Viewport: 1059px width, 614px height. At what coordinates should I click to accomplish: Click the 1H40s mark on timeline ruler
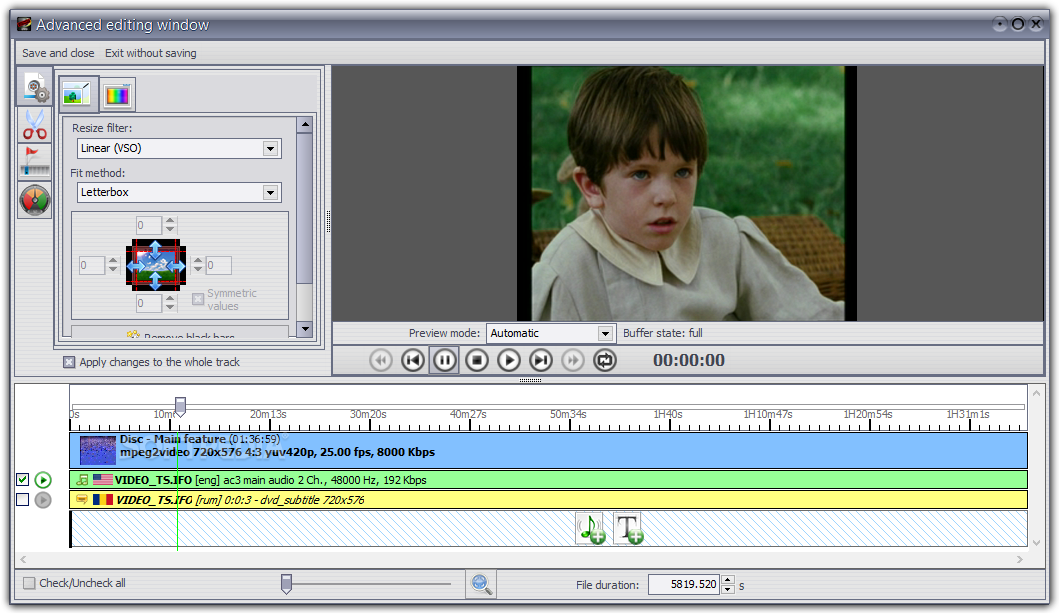667,414
